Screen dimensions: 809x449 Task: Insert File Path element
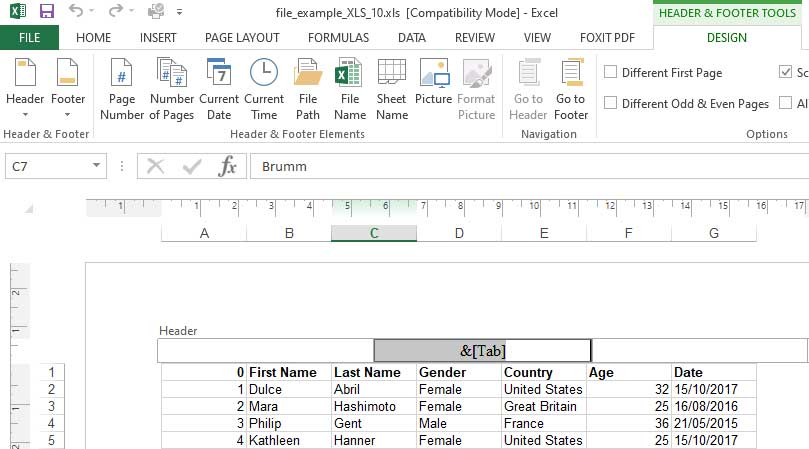(x=308, y=89)
